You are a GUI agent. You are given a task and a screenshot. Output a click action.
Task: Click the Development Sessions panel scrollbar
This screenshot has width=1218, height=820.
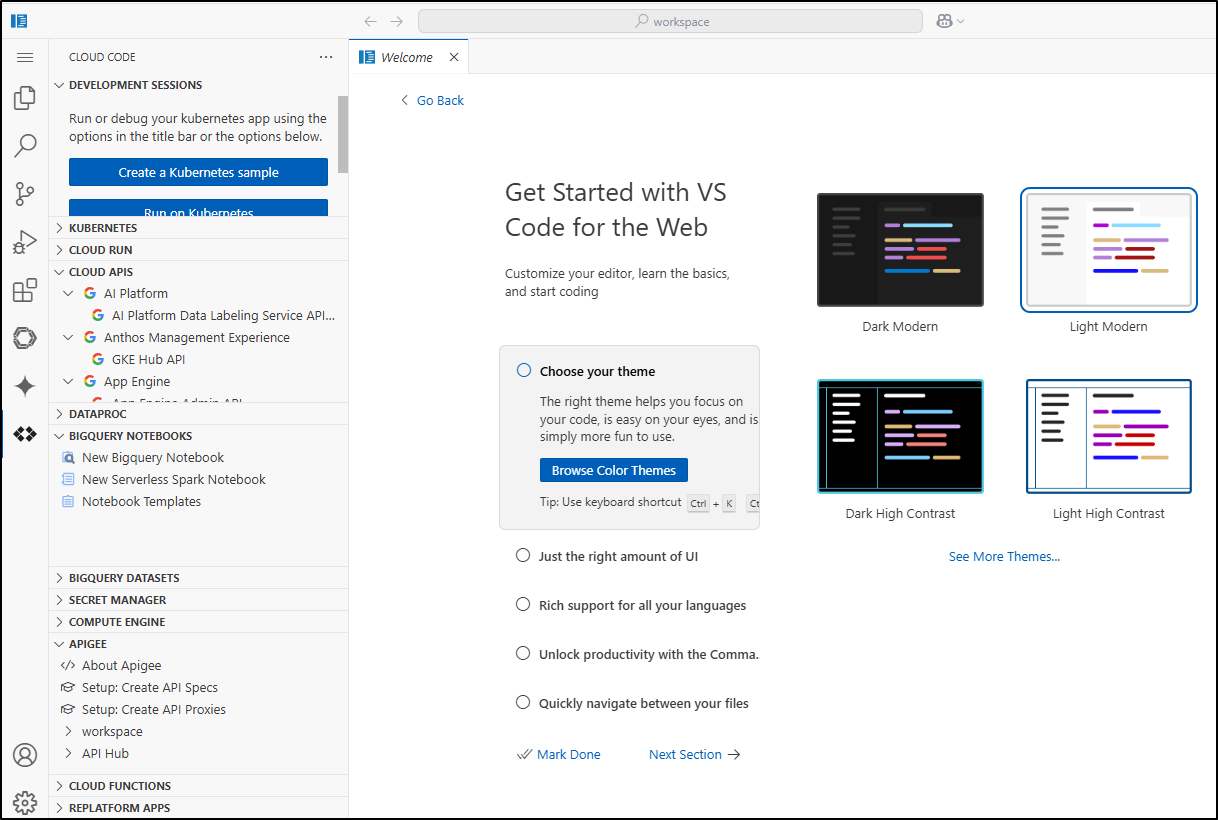(x=343, y=135)
